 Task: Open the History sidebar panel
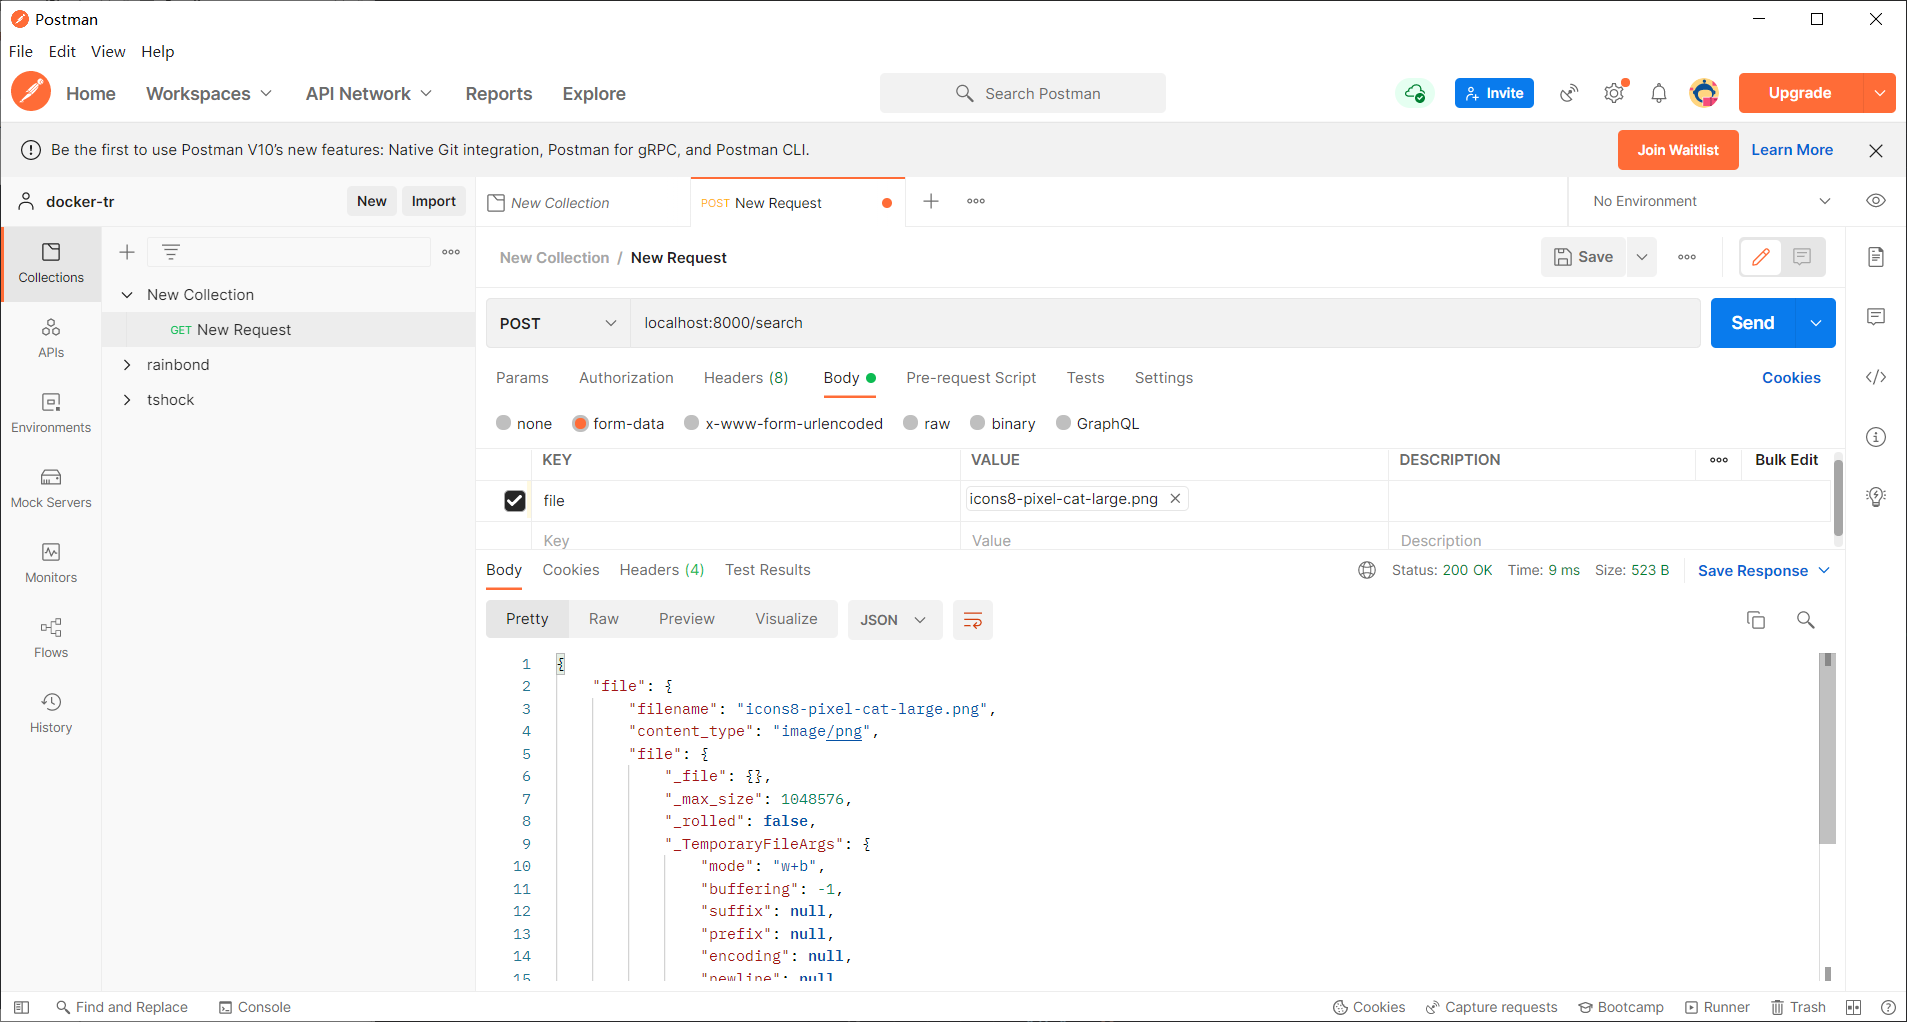pos(51,713)
